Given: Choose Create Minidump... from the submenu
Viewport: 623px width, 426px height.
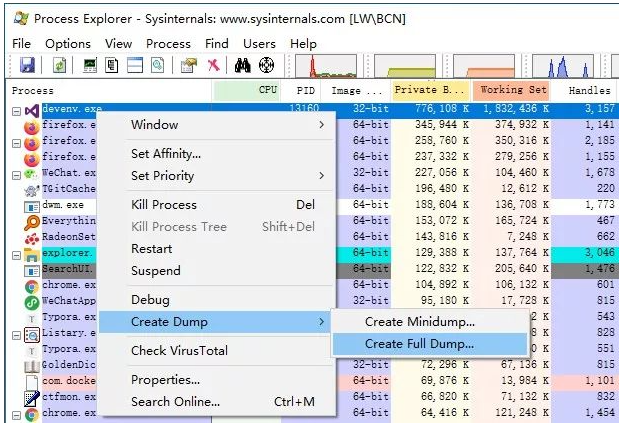Looking at the screenshot, I should pos(430,321).
